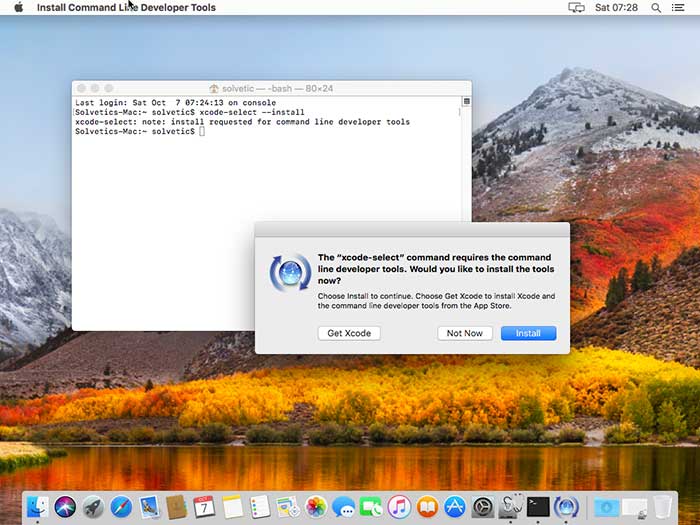Screen dimensions: 700x525
Task: Open Launchpad rocket icon
Action: tap(93, 507)
